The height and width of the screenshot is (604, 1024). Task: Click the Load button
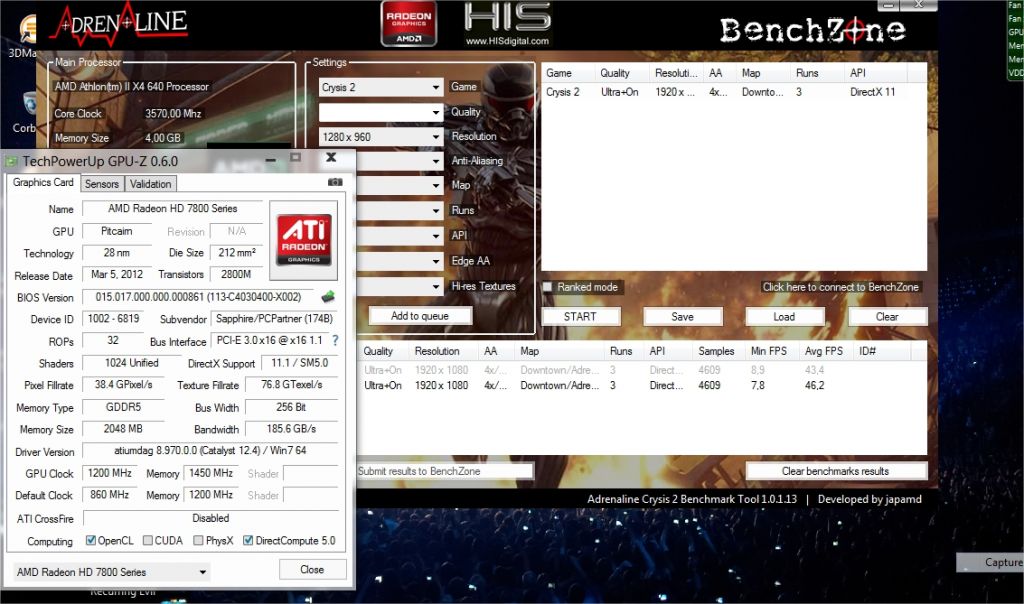point(784,317)
